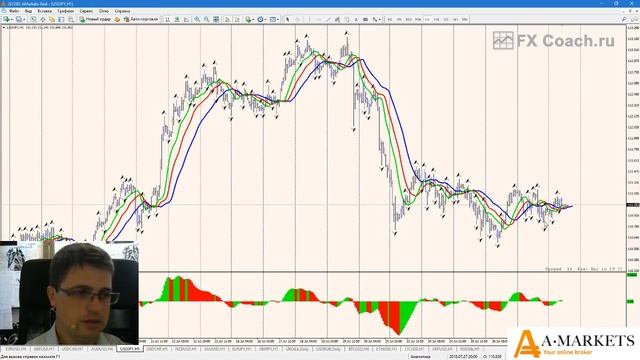Expand the New Chart dropdown arrow
This screenshot has height=360, width=640.
point(11,19)
